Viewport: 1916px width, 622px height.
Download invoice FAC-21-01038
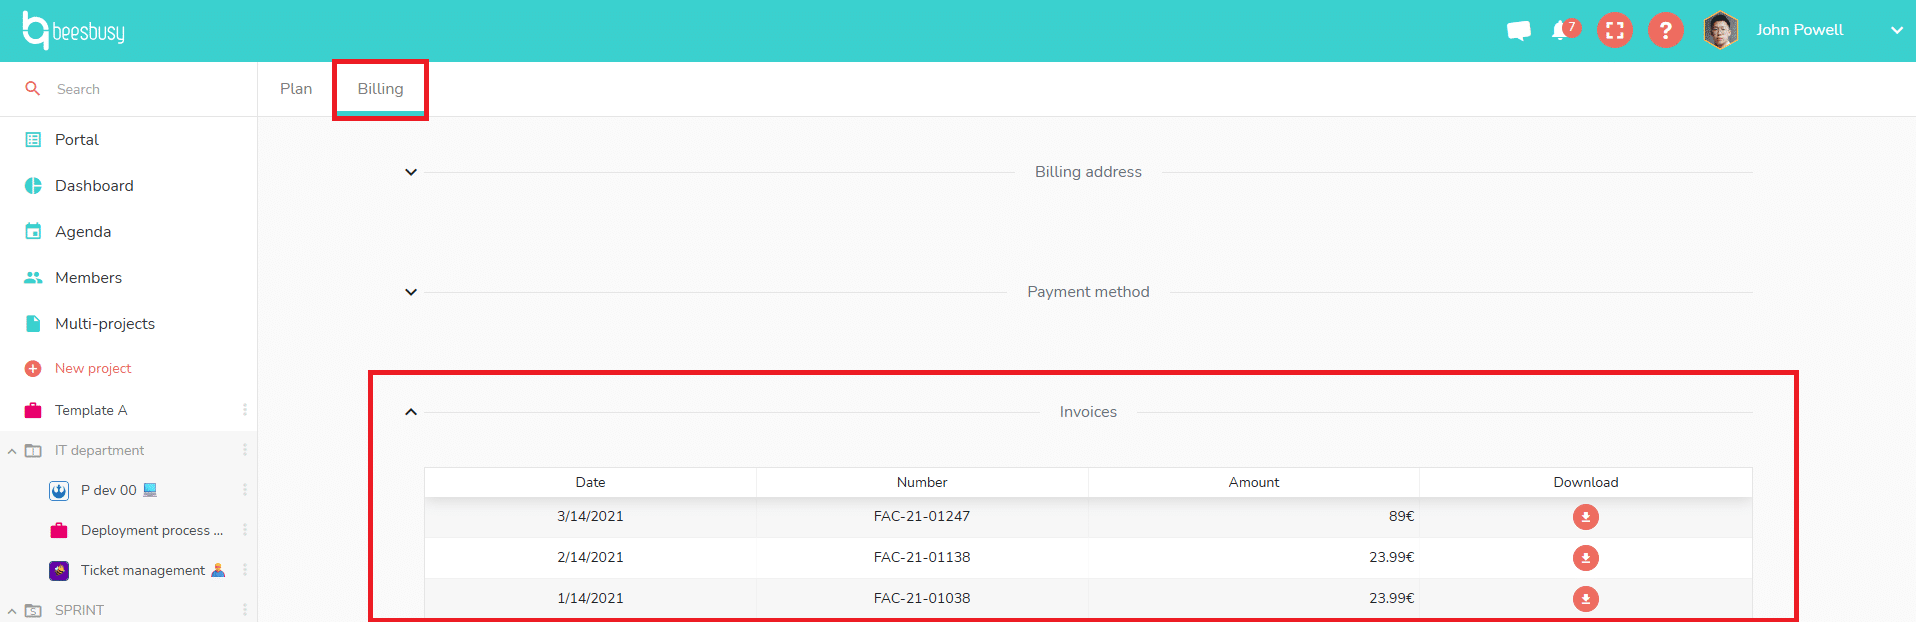pyautogui.click(x=1585, y=599)
